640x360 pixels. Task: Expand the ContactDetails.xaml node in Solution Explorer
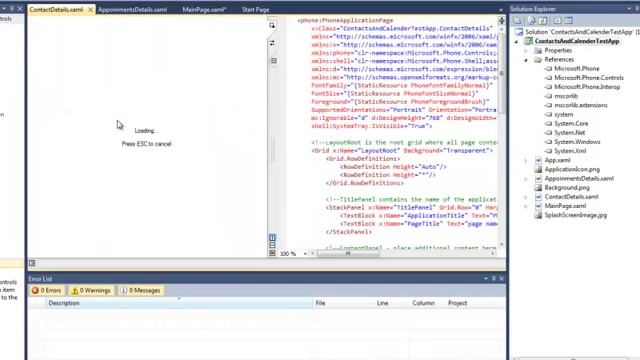[x=526, y=197]
